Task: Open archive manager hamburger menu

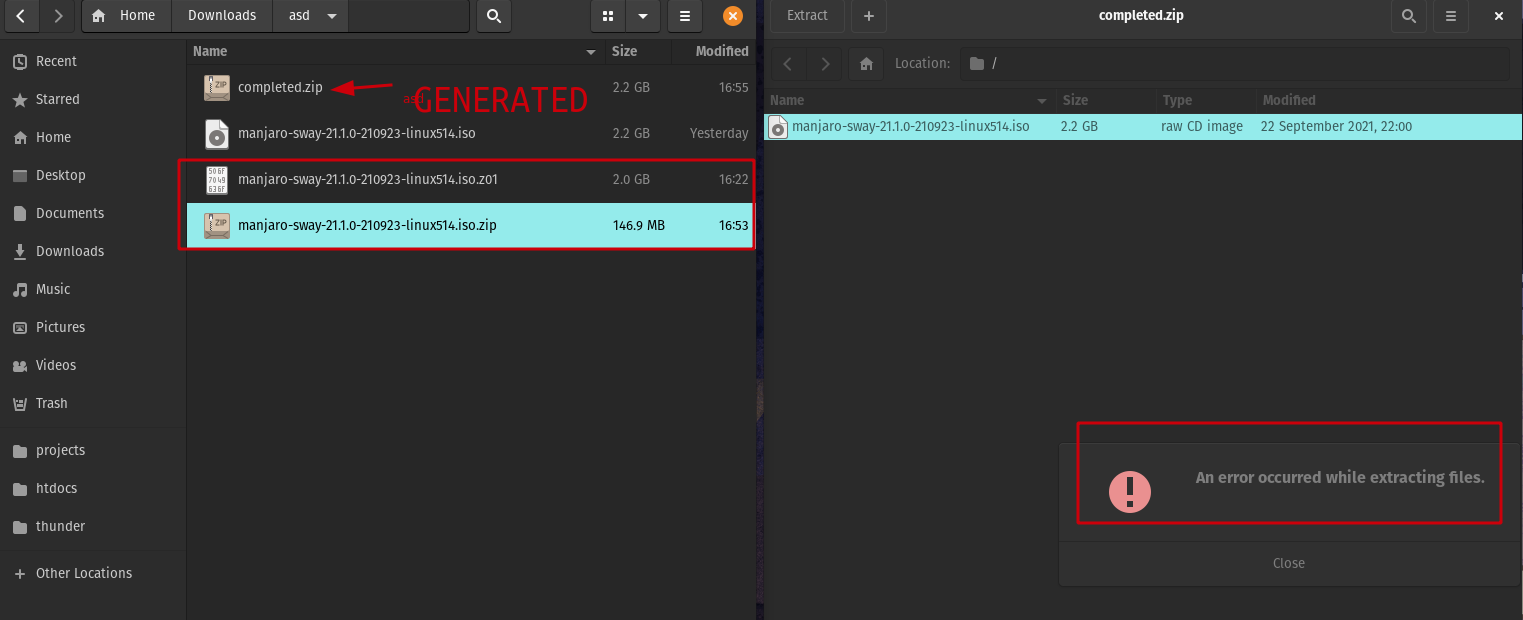Action: (1450, 15)
